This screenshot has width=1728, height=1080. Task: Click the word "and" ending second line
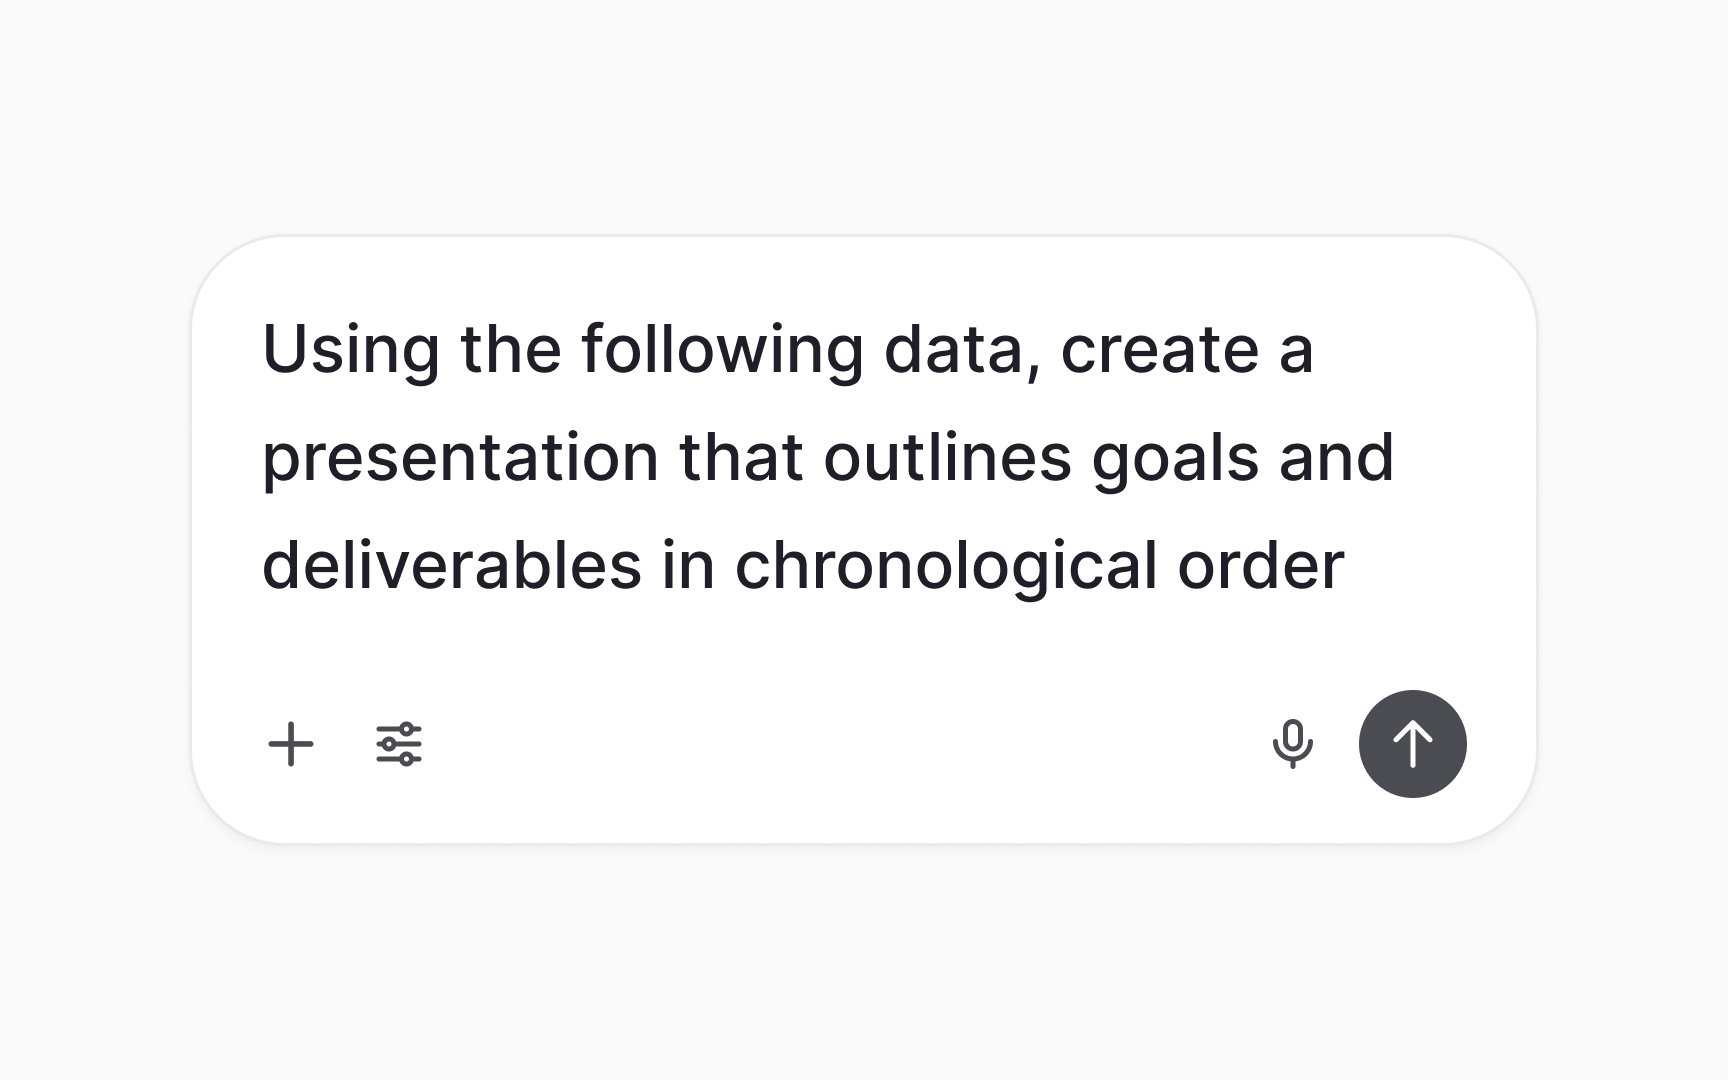point(1336,457)
